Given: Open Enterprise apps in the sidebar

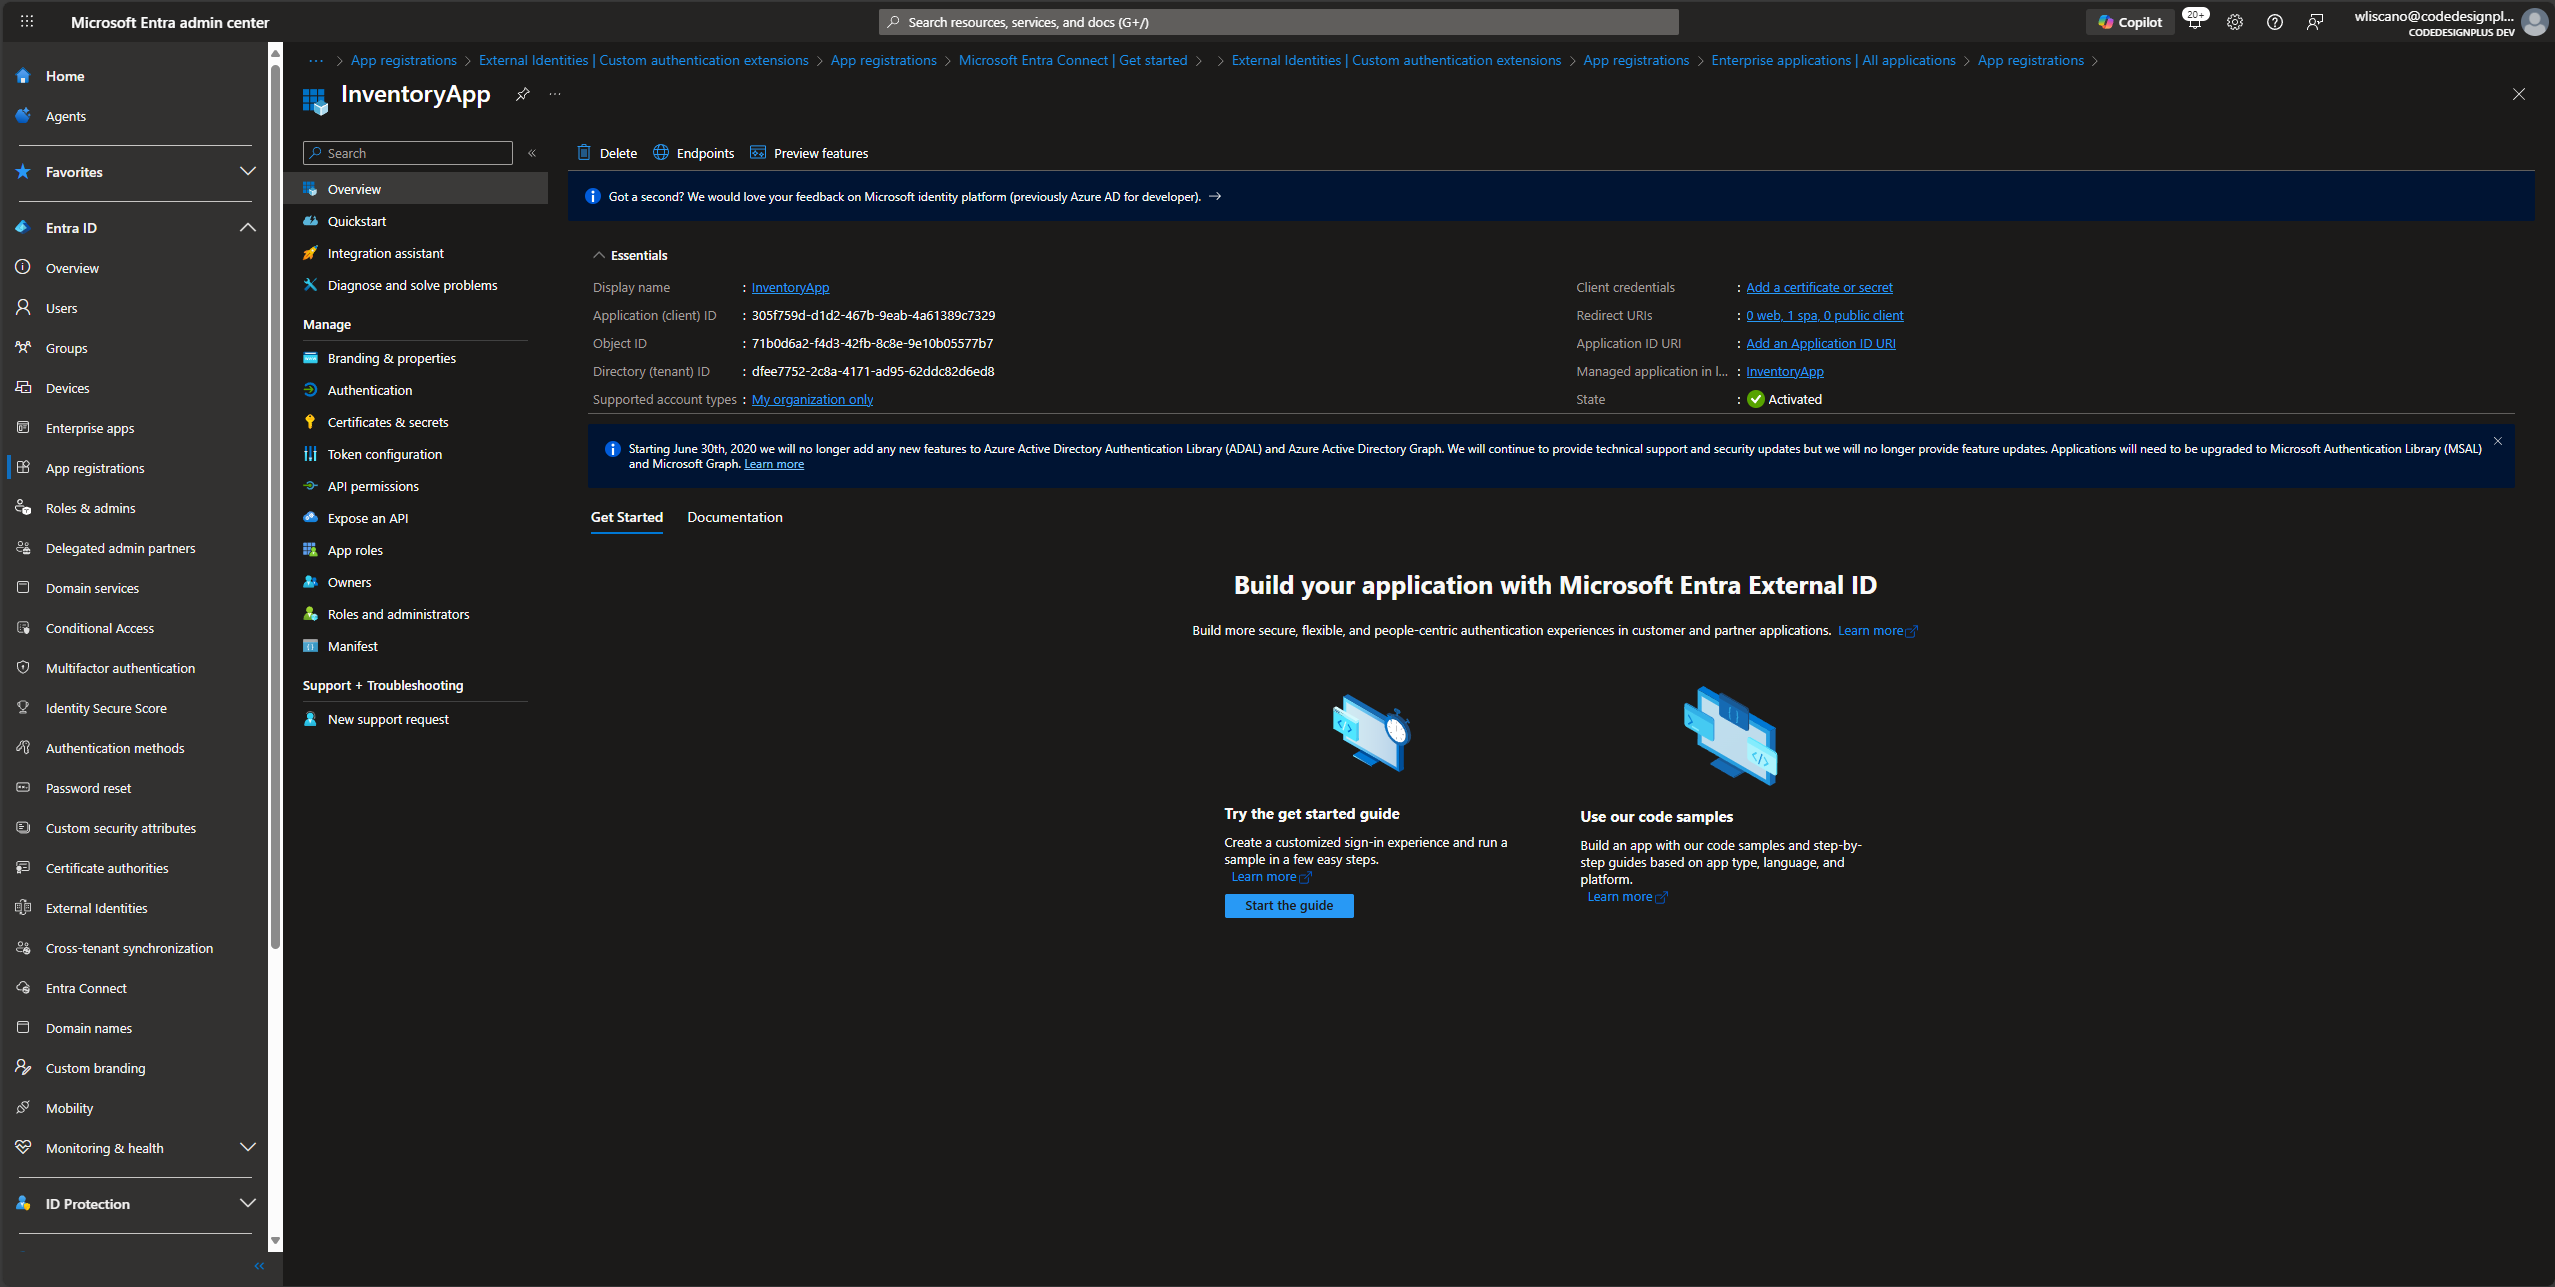Looking at the screenshot, I should point(90,428).
